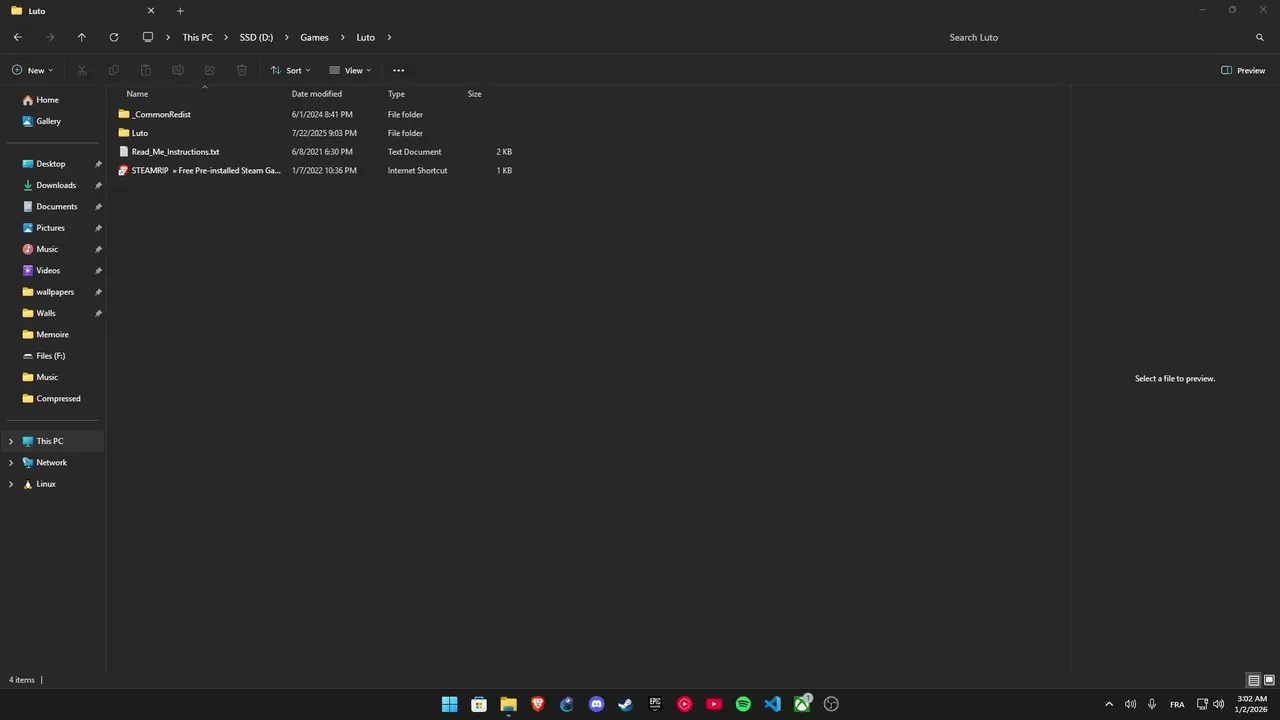The height and width of the screenshot is (720, 1280).
Task: Open Home in the navigation pane
Action: 48,100
